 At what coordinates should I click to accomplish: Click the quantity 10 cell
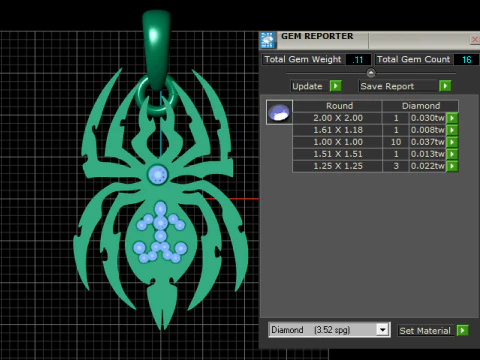tap(396, 142)
